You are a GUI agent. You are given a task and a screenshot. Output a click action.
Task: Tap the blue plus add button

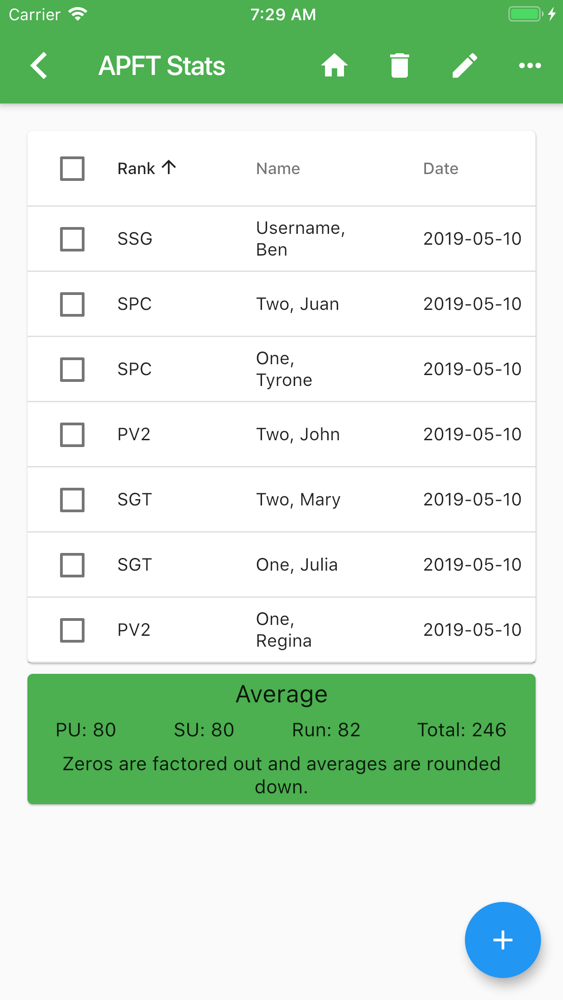503,939
